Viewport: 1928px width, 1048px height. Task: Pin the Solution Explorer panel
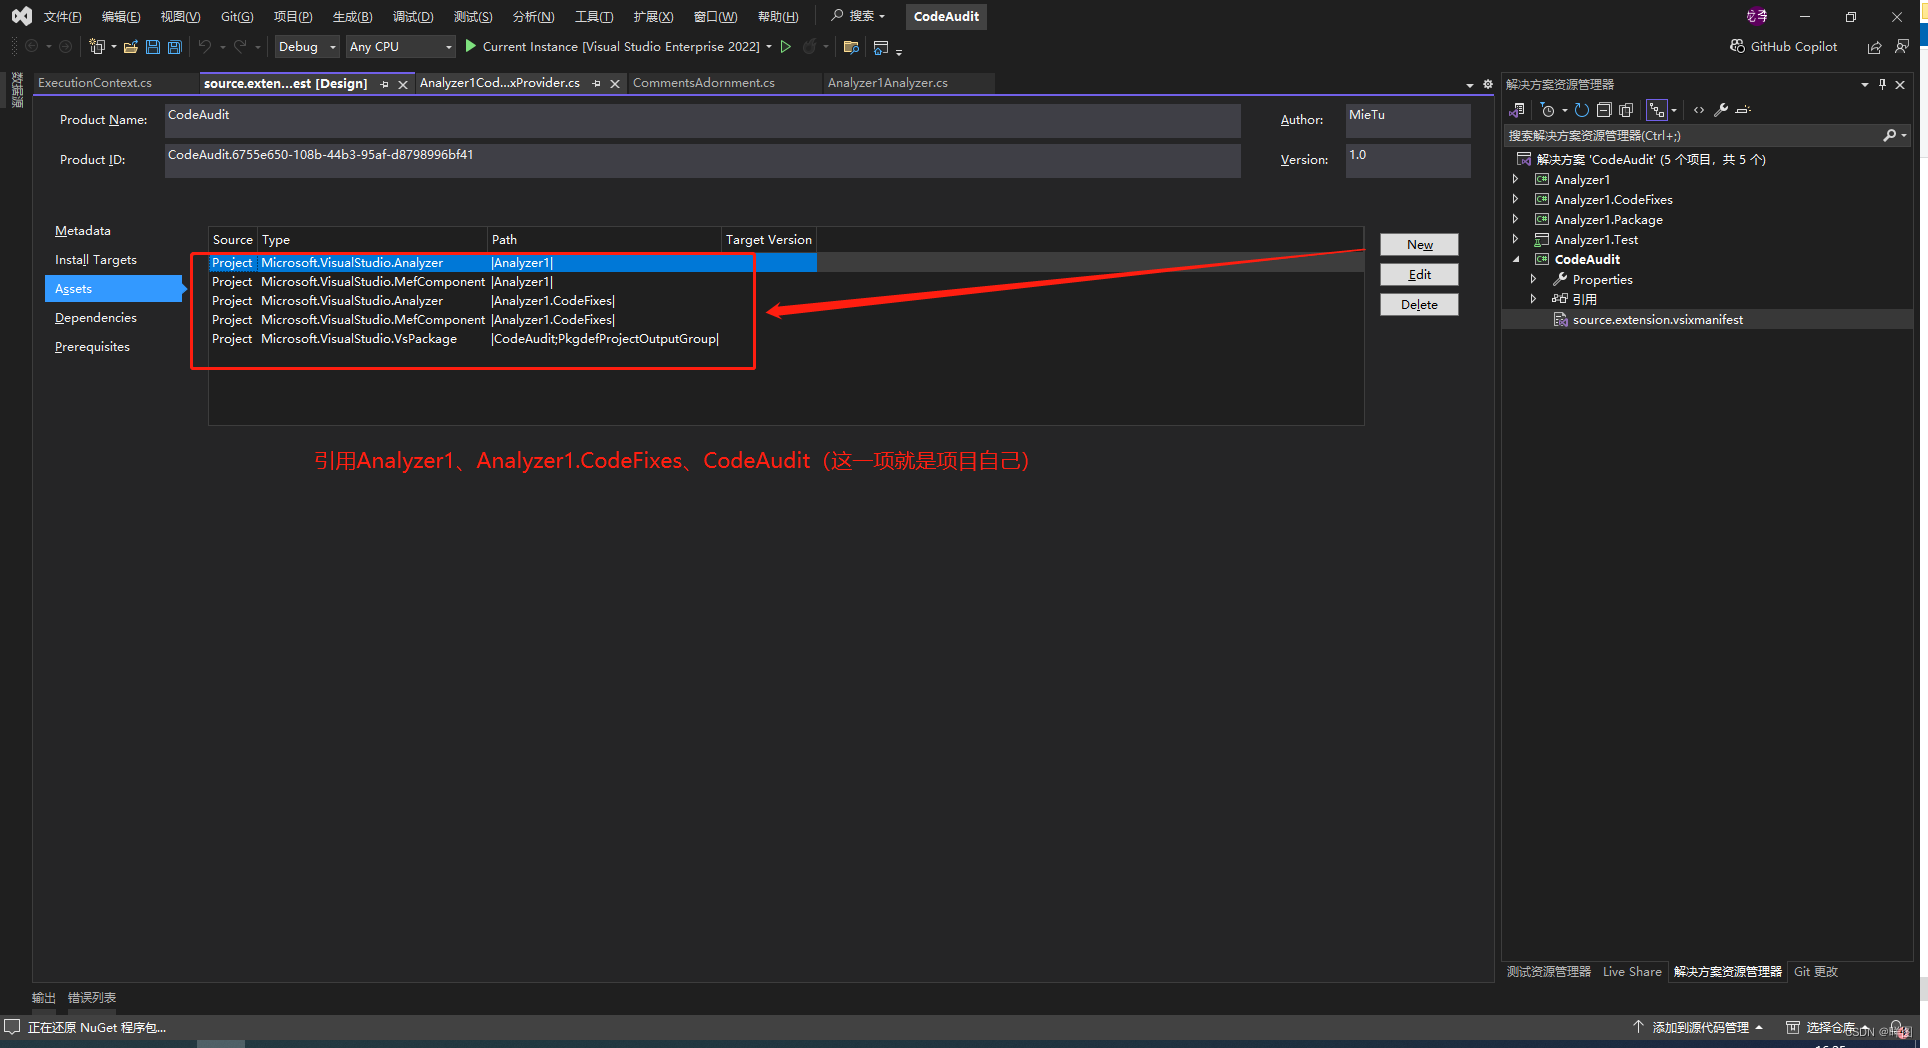pos(1882,84)
